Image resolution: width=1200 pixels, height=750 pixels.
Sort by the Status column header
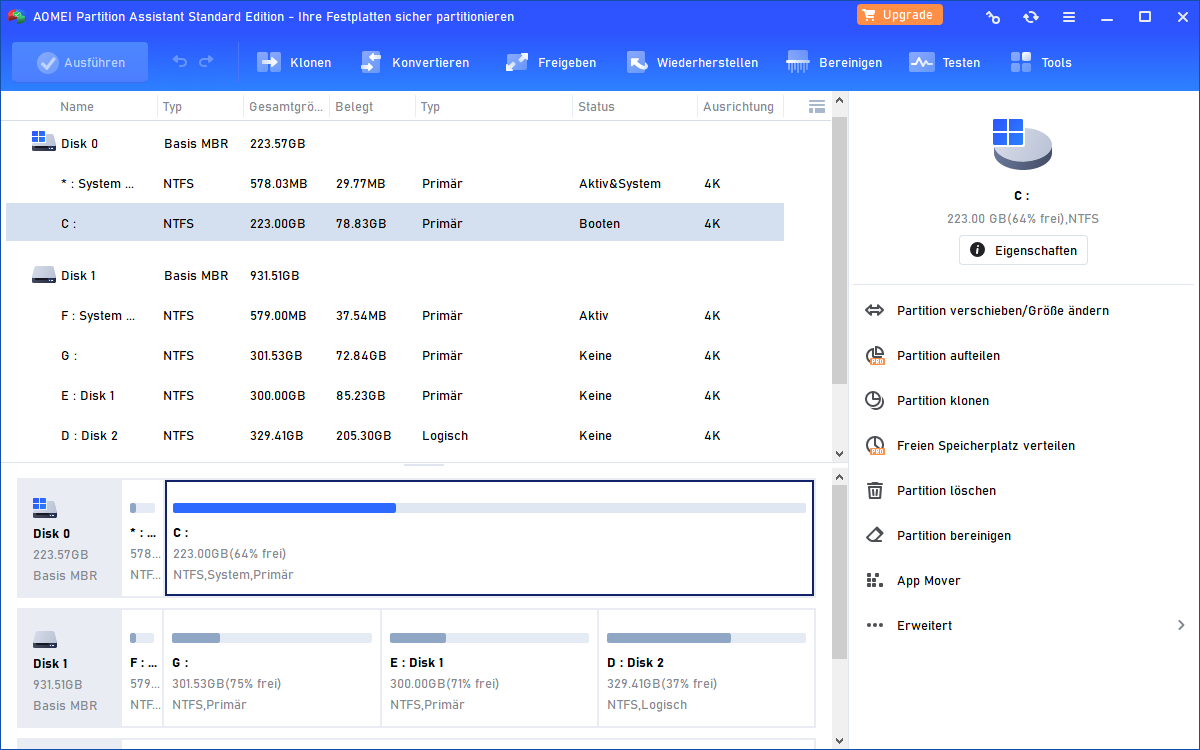[x=596, y=106]
